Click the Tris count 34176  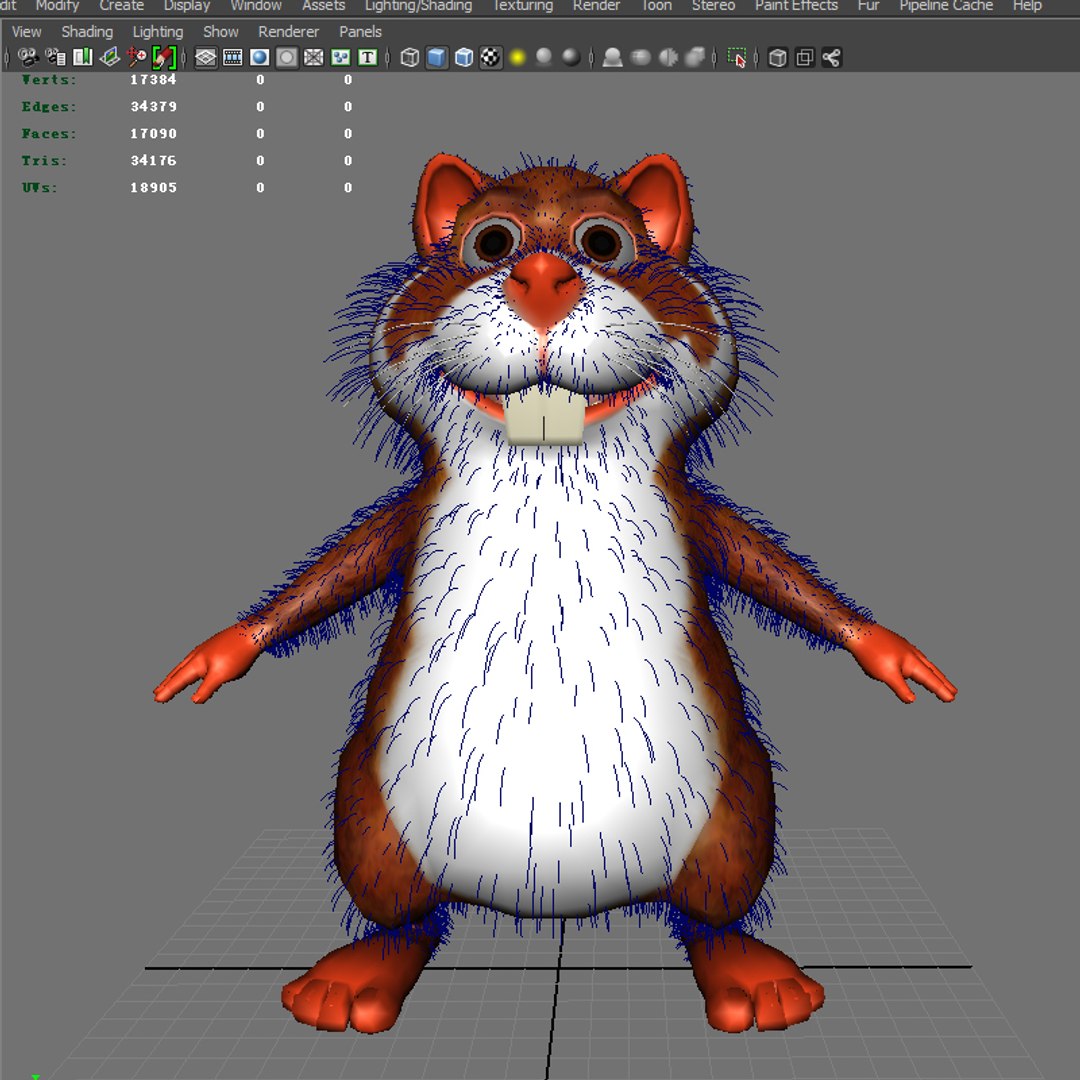[x=154, y=160]
